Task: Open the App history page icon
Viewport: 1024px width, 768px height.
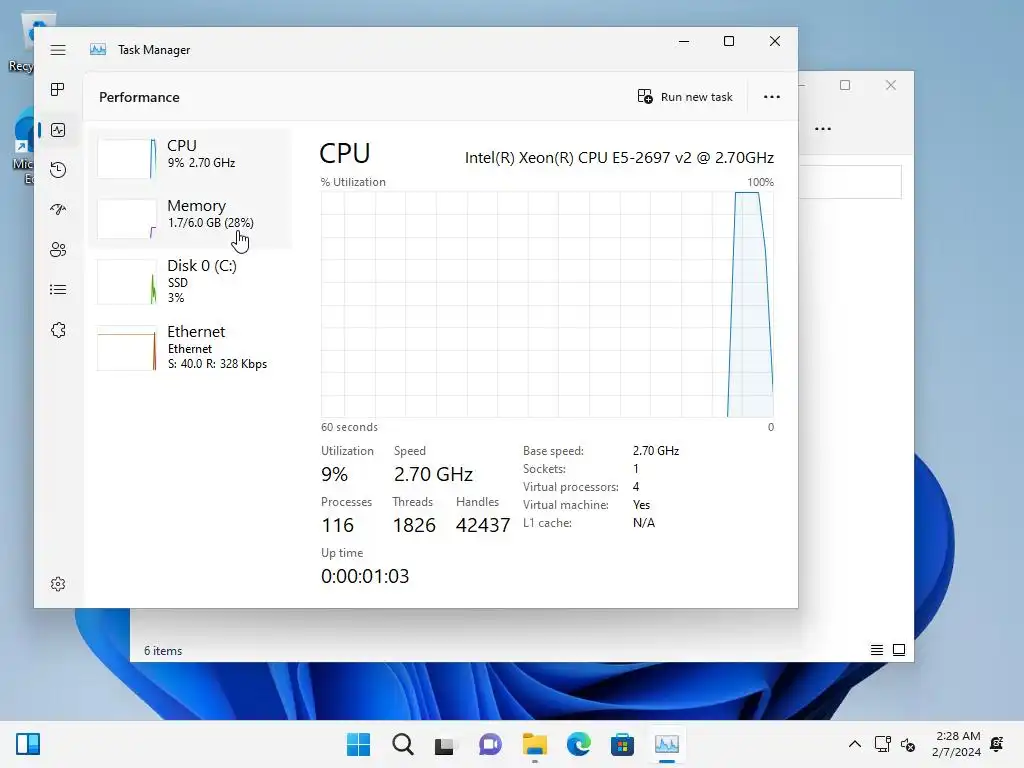Action: (x=58, y=170)
